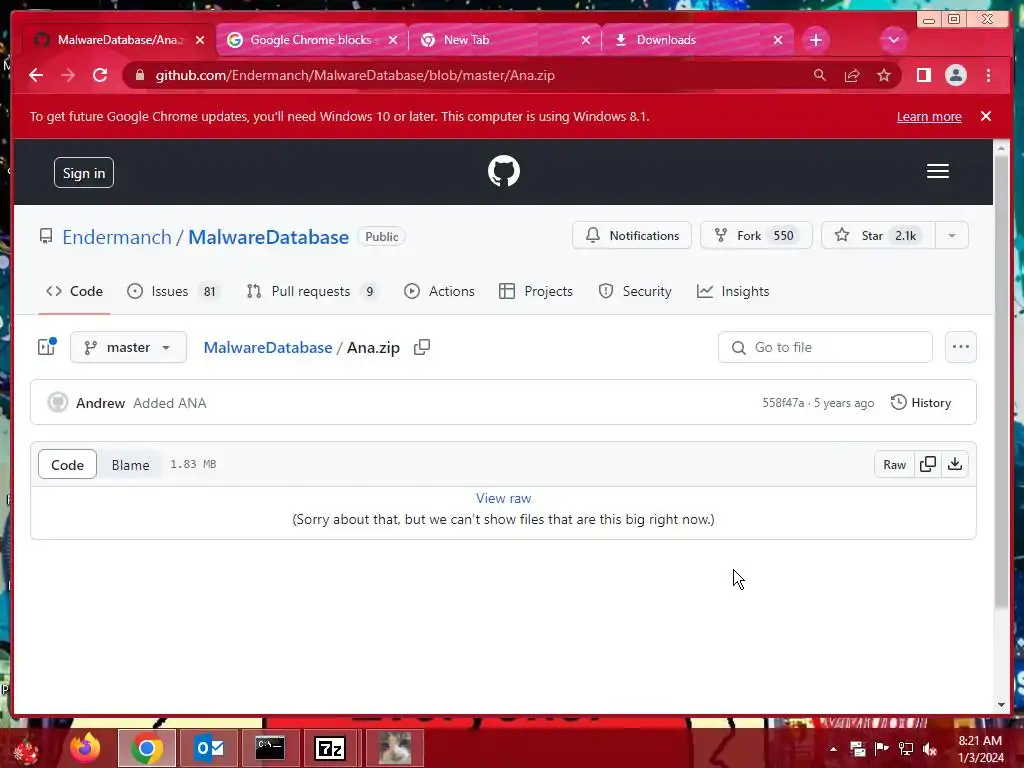
Task: Bookmark this page with star icon
Action: click(x=884, y=76)
